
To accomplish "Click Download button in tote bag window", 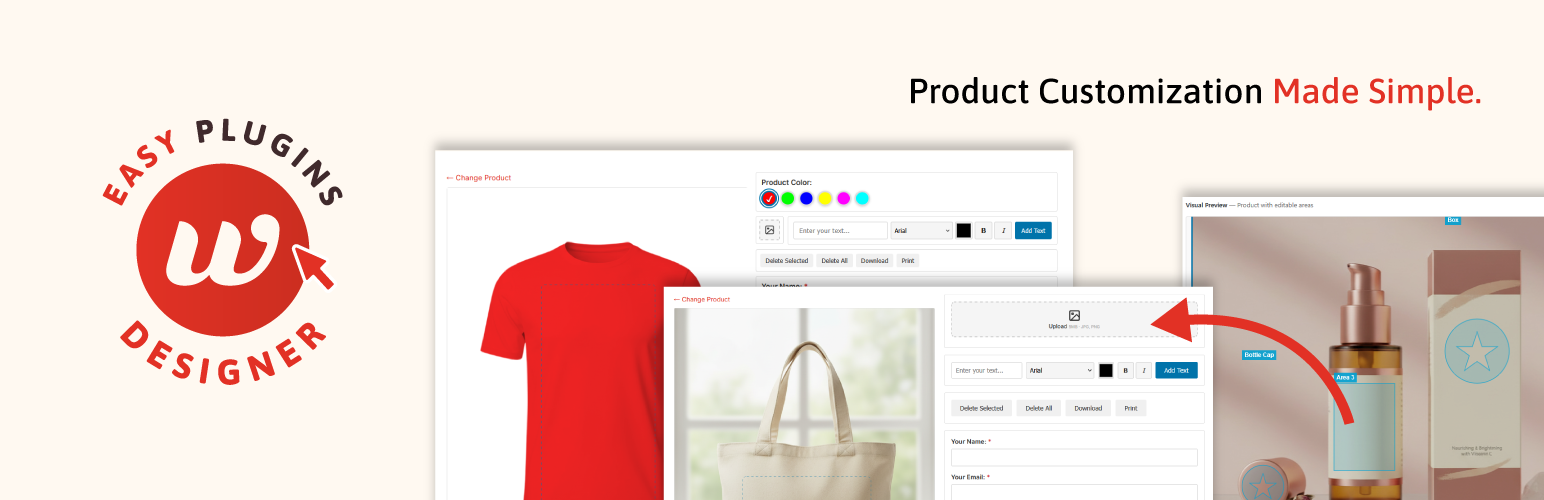I will 1088,408.
